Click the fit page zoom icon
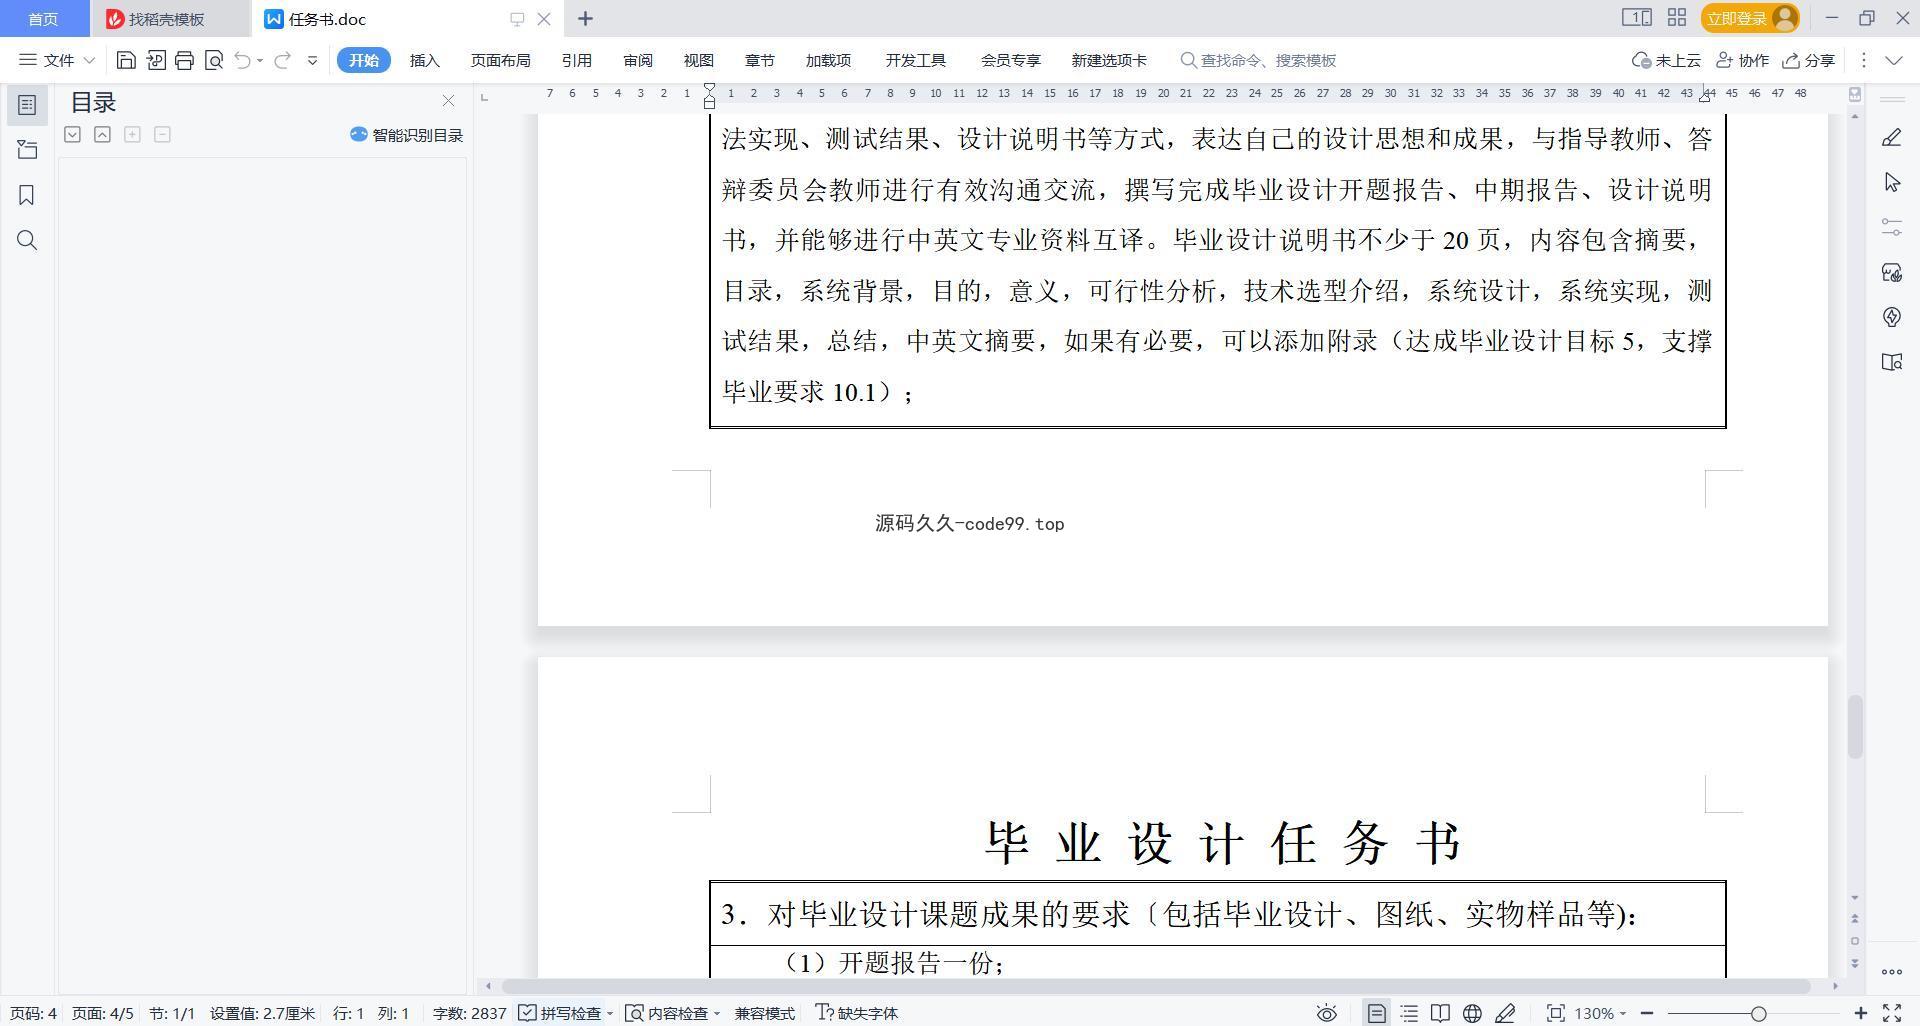 click(1555, 1013)
